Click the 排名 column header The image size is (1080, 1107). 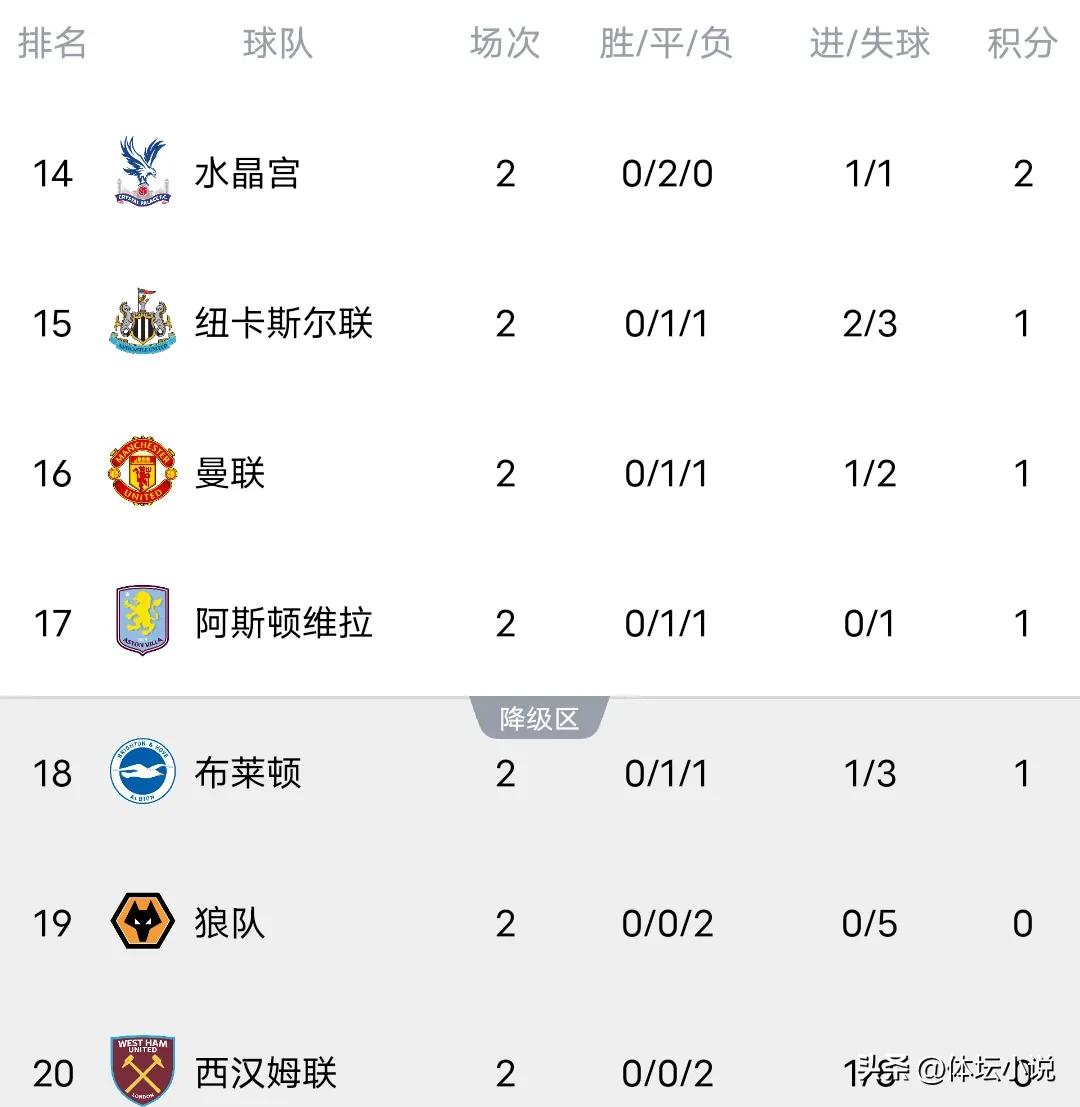(52, 43)
